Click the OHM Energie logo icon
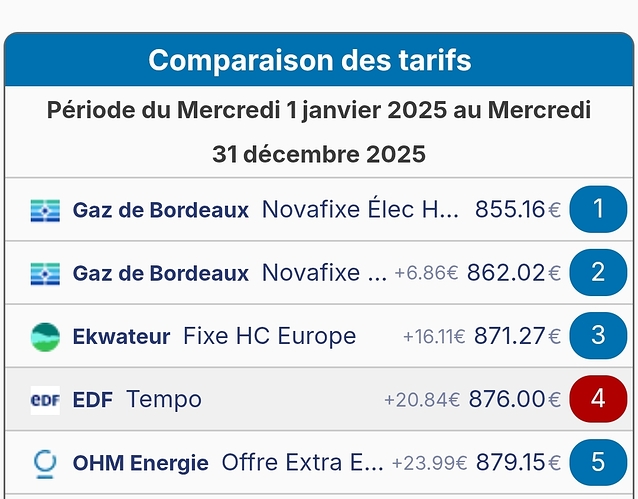The width and height of the screenshot is (638, 499). click(45, 462)
